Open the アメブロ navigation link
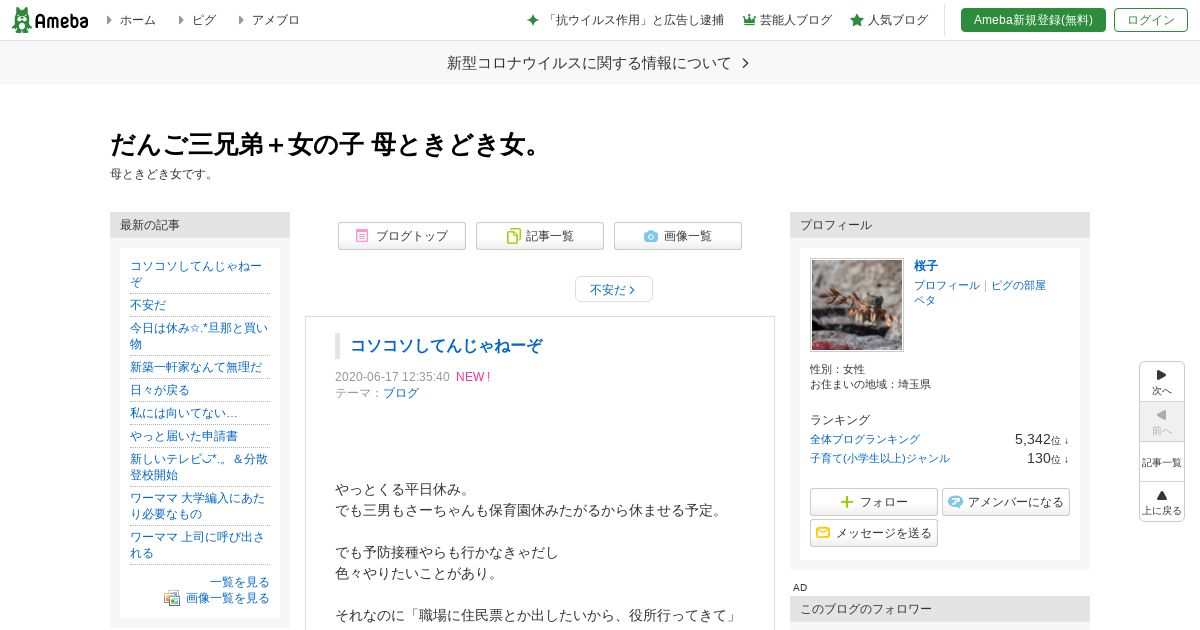Screen dimensions: 1200x630 (x=276, y=20)
